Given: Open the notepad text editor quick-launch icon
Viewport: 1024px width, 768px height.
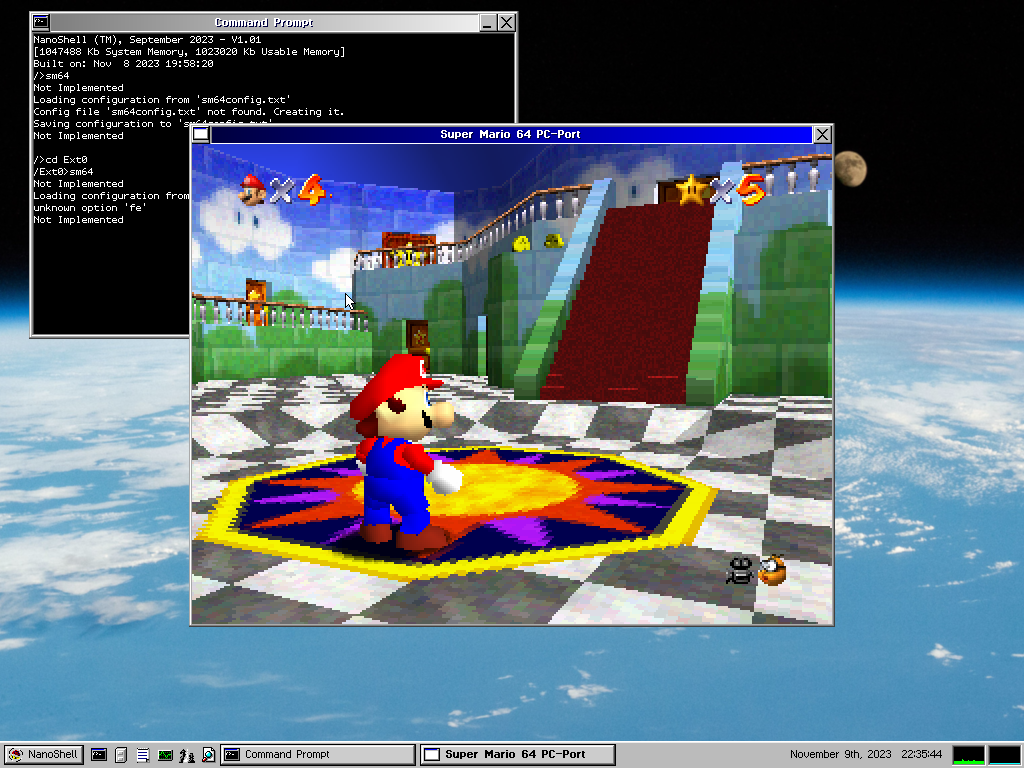Looking at the screenshot, I should 143,754.
